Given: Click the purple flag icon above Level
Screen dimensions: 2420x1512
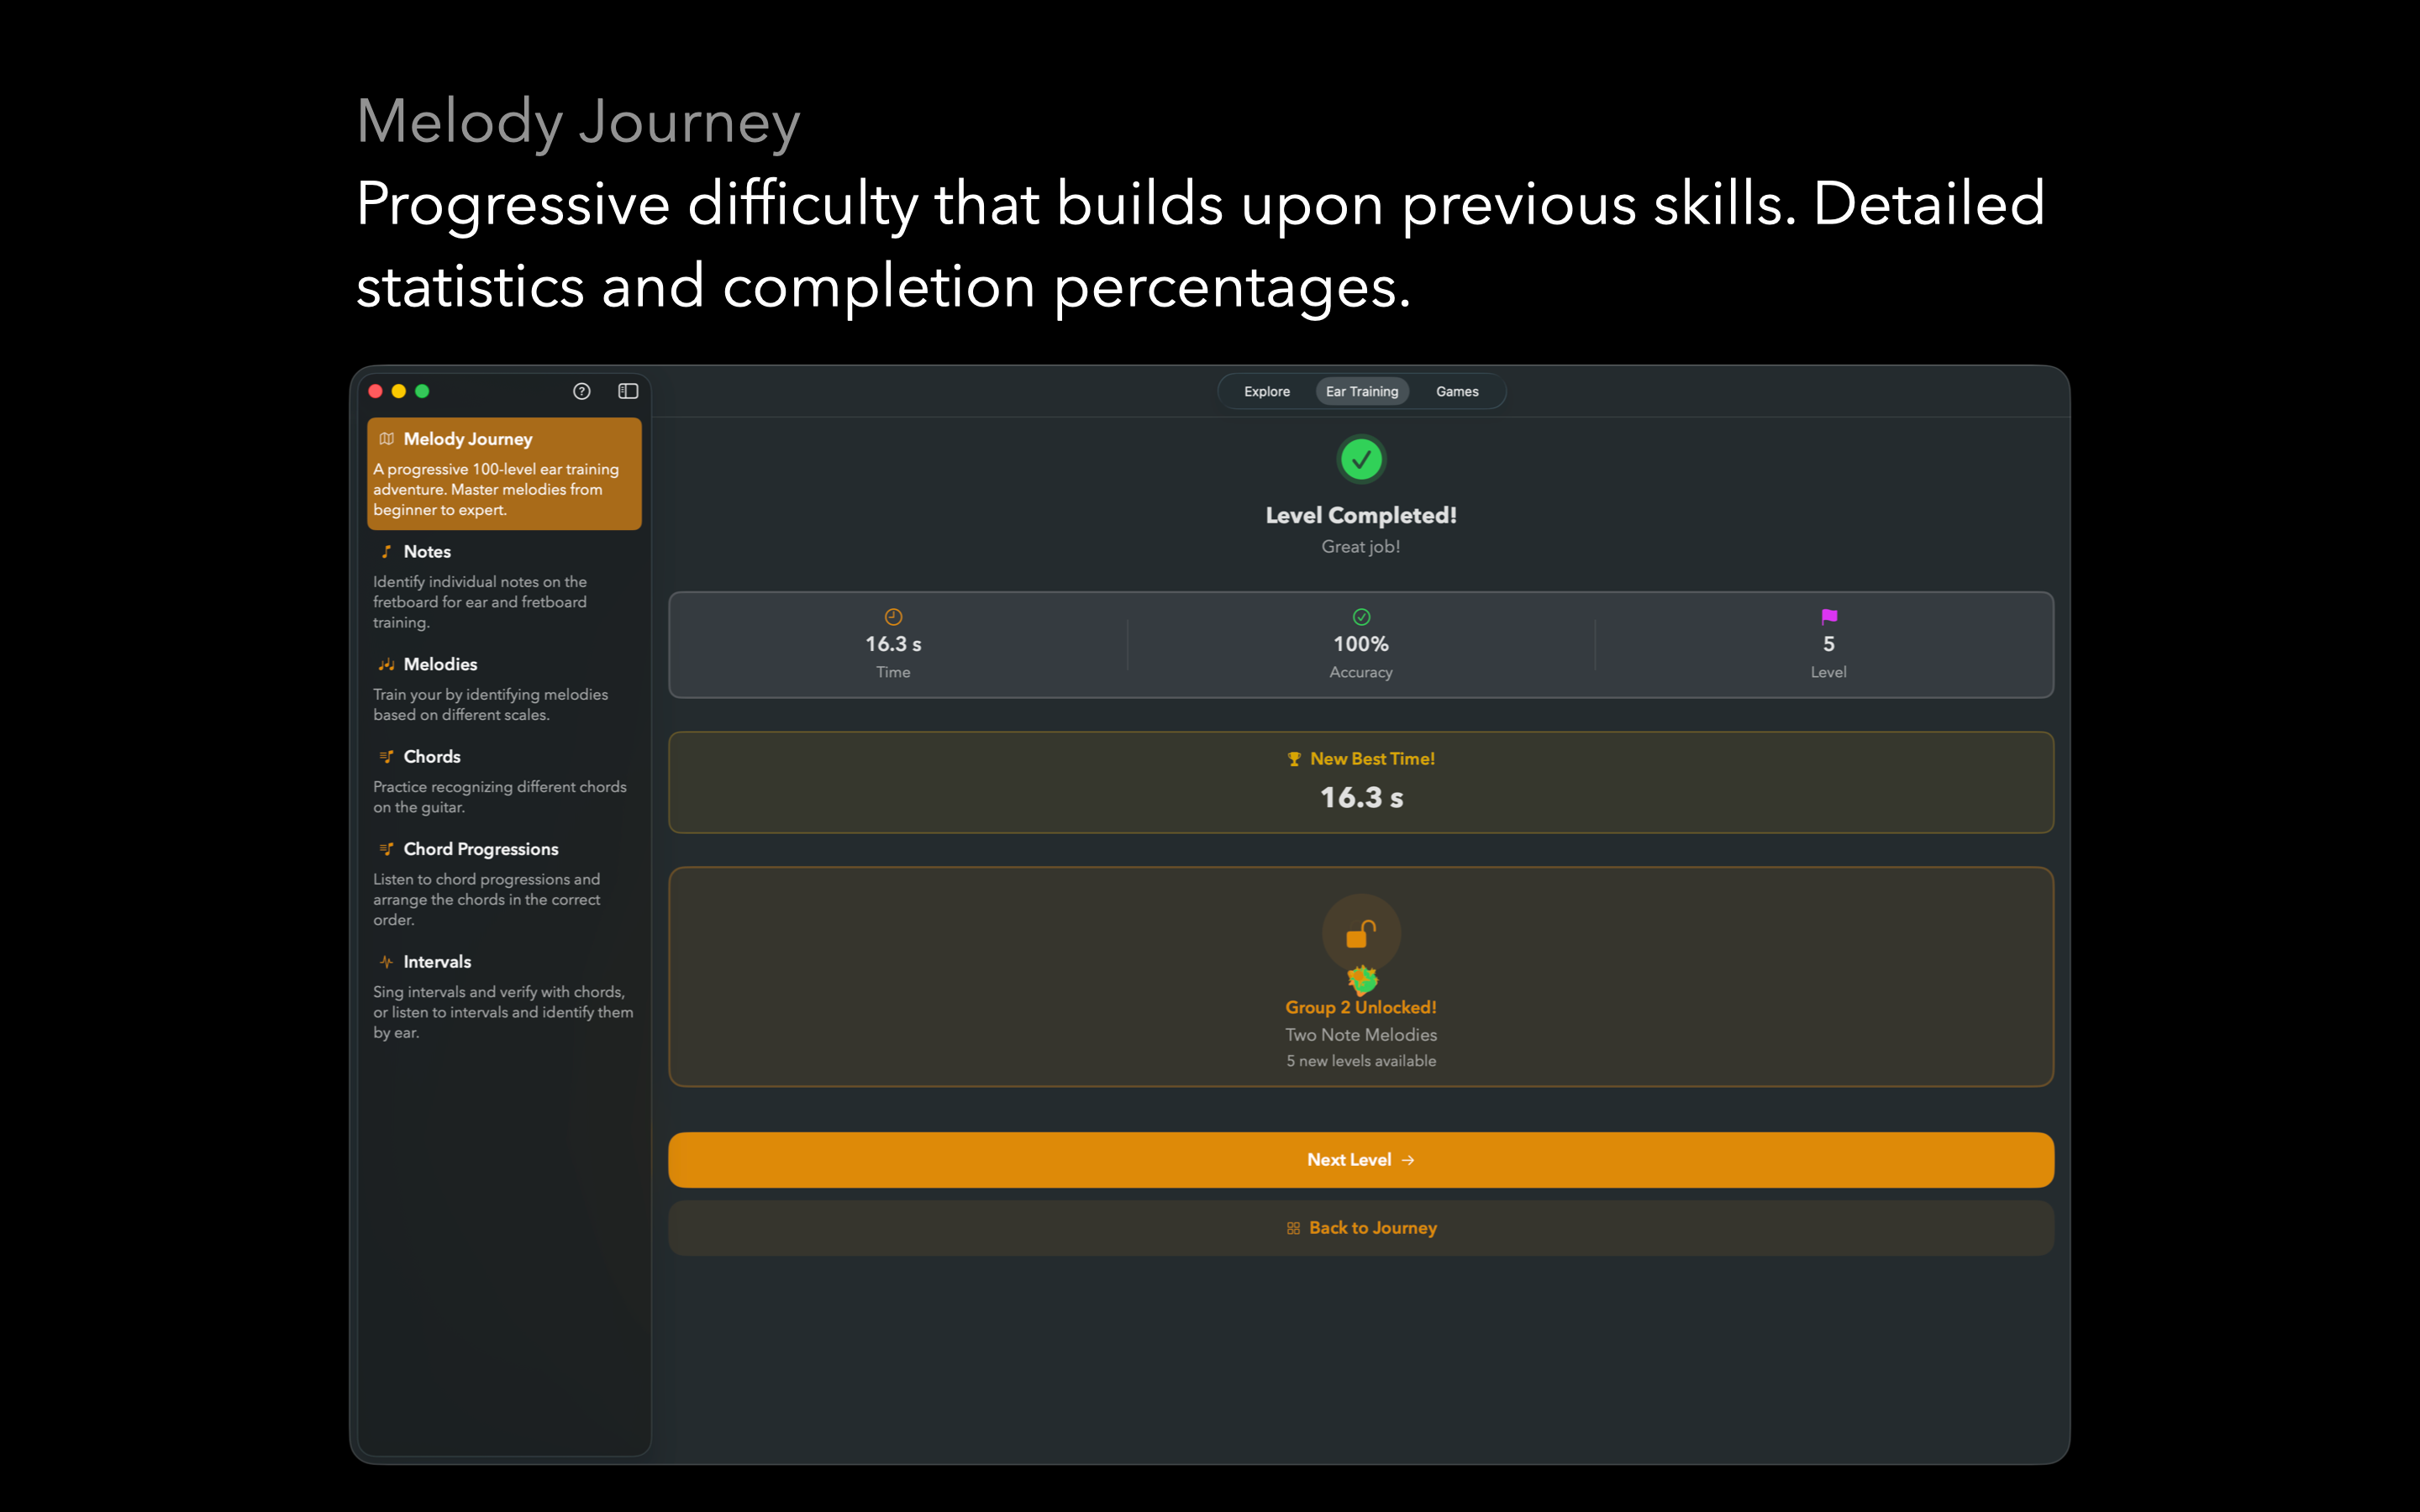Looking at the screenshot, I should coord(1829,616).
